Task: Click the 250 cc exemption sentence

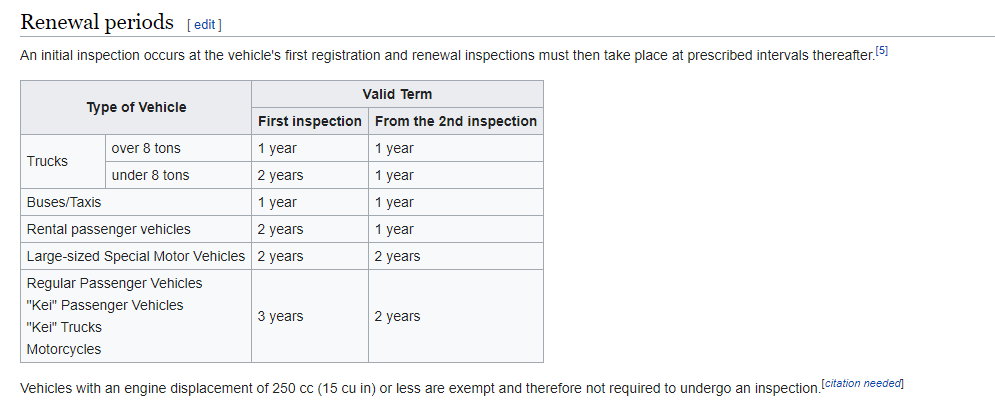Action: (419, 387)
